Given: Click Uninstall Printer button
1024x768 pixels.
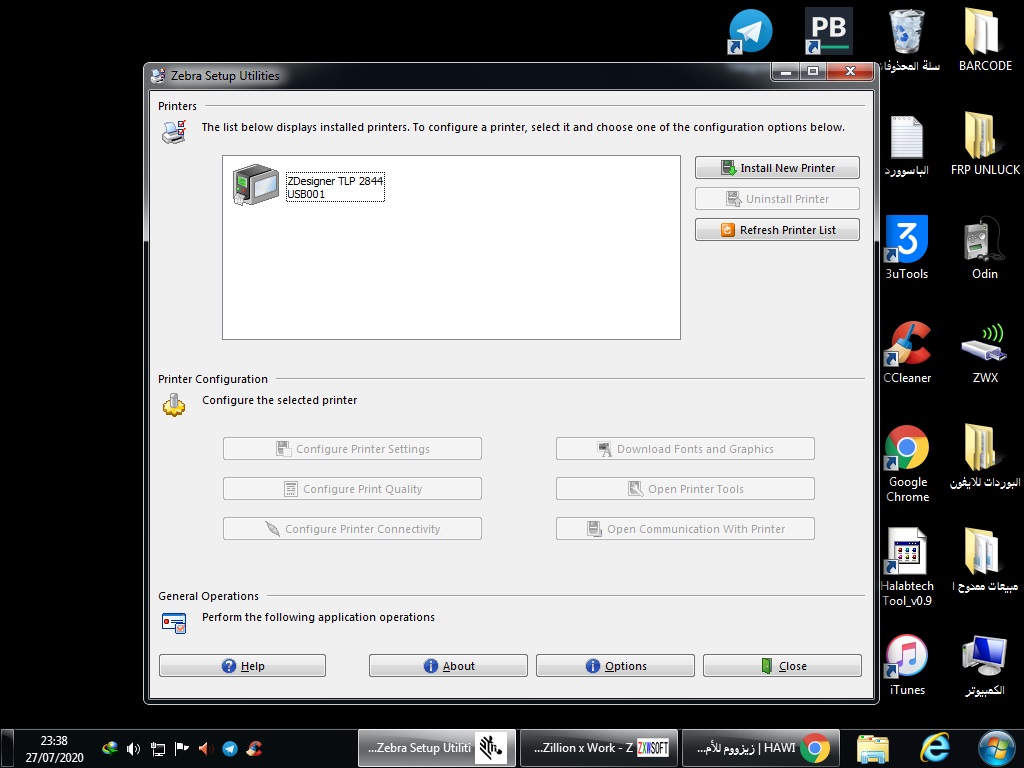Looking at the screenshot, I should pos(777,199).
